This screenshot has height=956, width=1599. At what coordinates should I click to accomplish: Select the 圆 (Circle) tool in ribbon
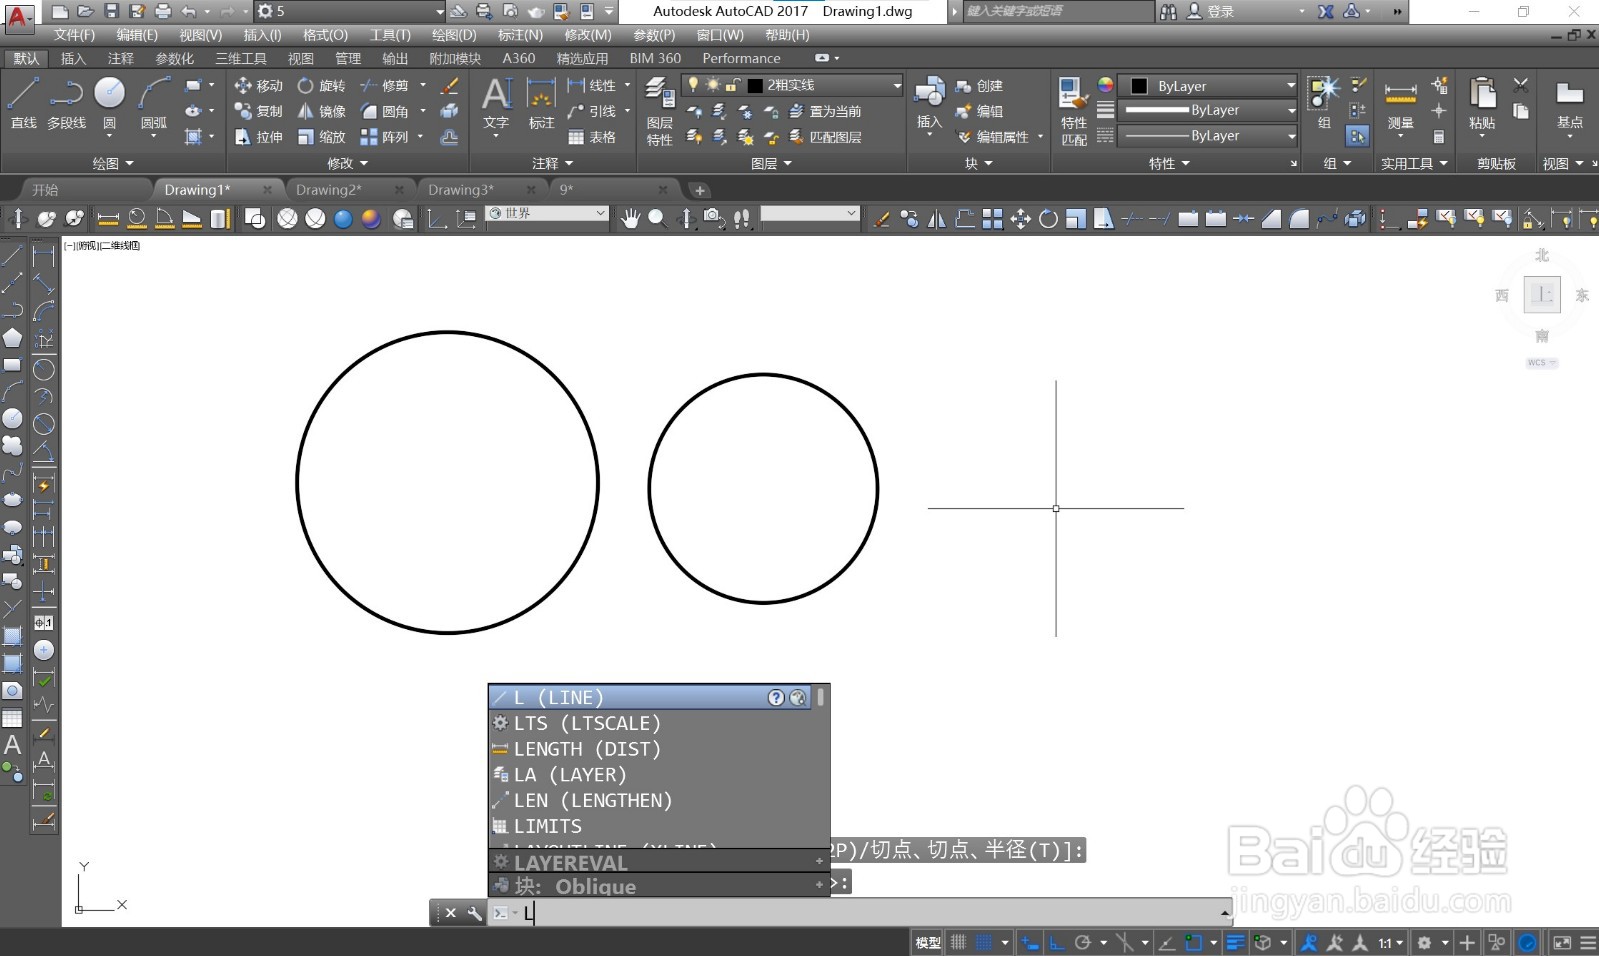click(109, 103)
